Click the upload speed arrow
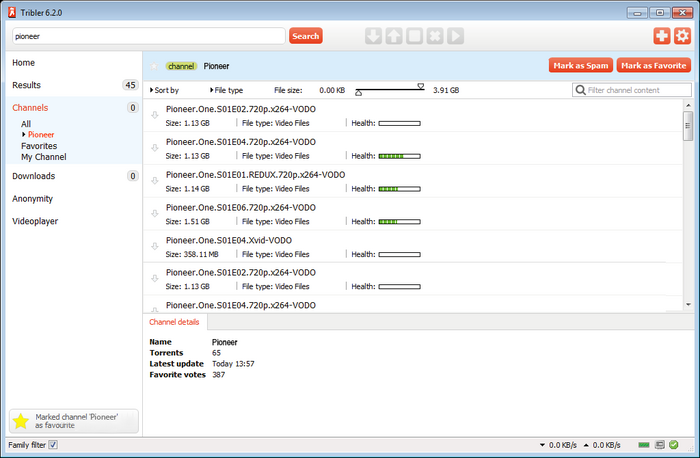This screenshot has width=700, height=458. [x=586, y=445]
